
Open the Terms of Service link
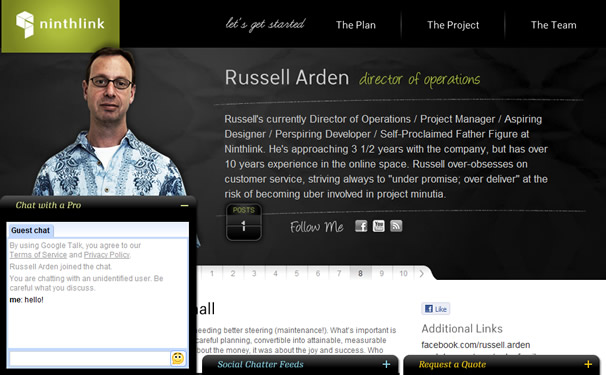click(x=38, y=255)
